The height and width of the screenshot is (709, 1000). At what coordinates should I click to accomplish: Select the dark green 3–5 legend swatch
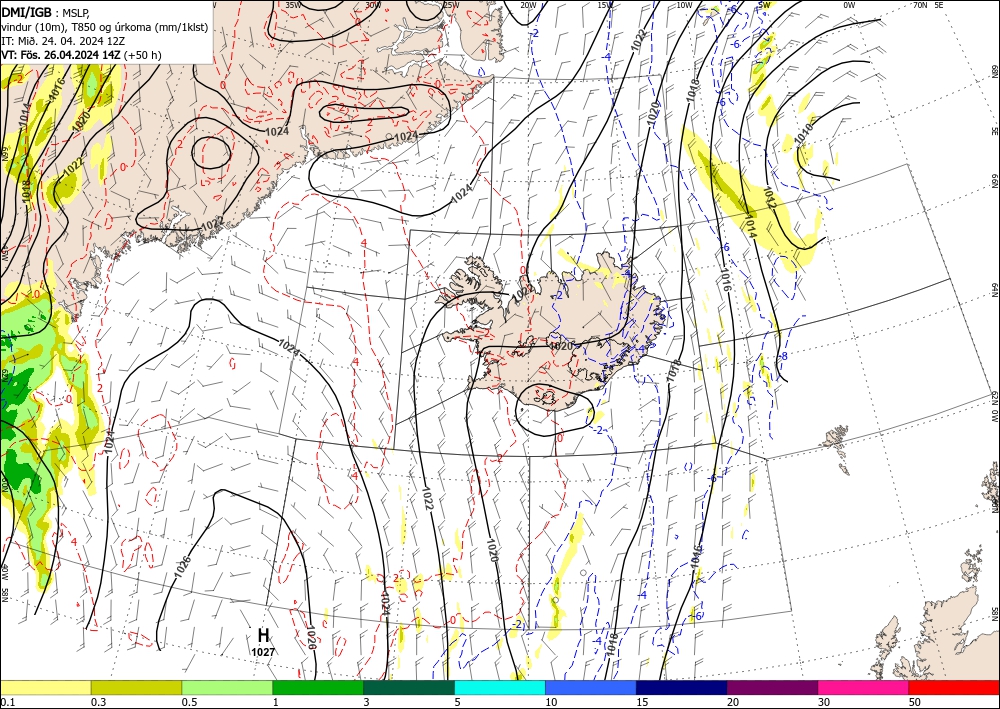(x=409, y=687)
